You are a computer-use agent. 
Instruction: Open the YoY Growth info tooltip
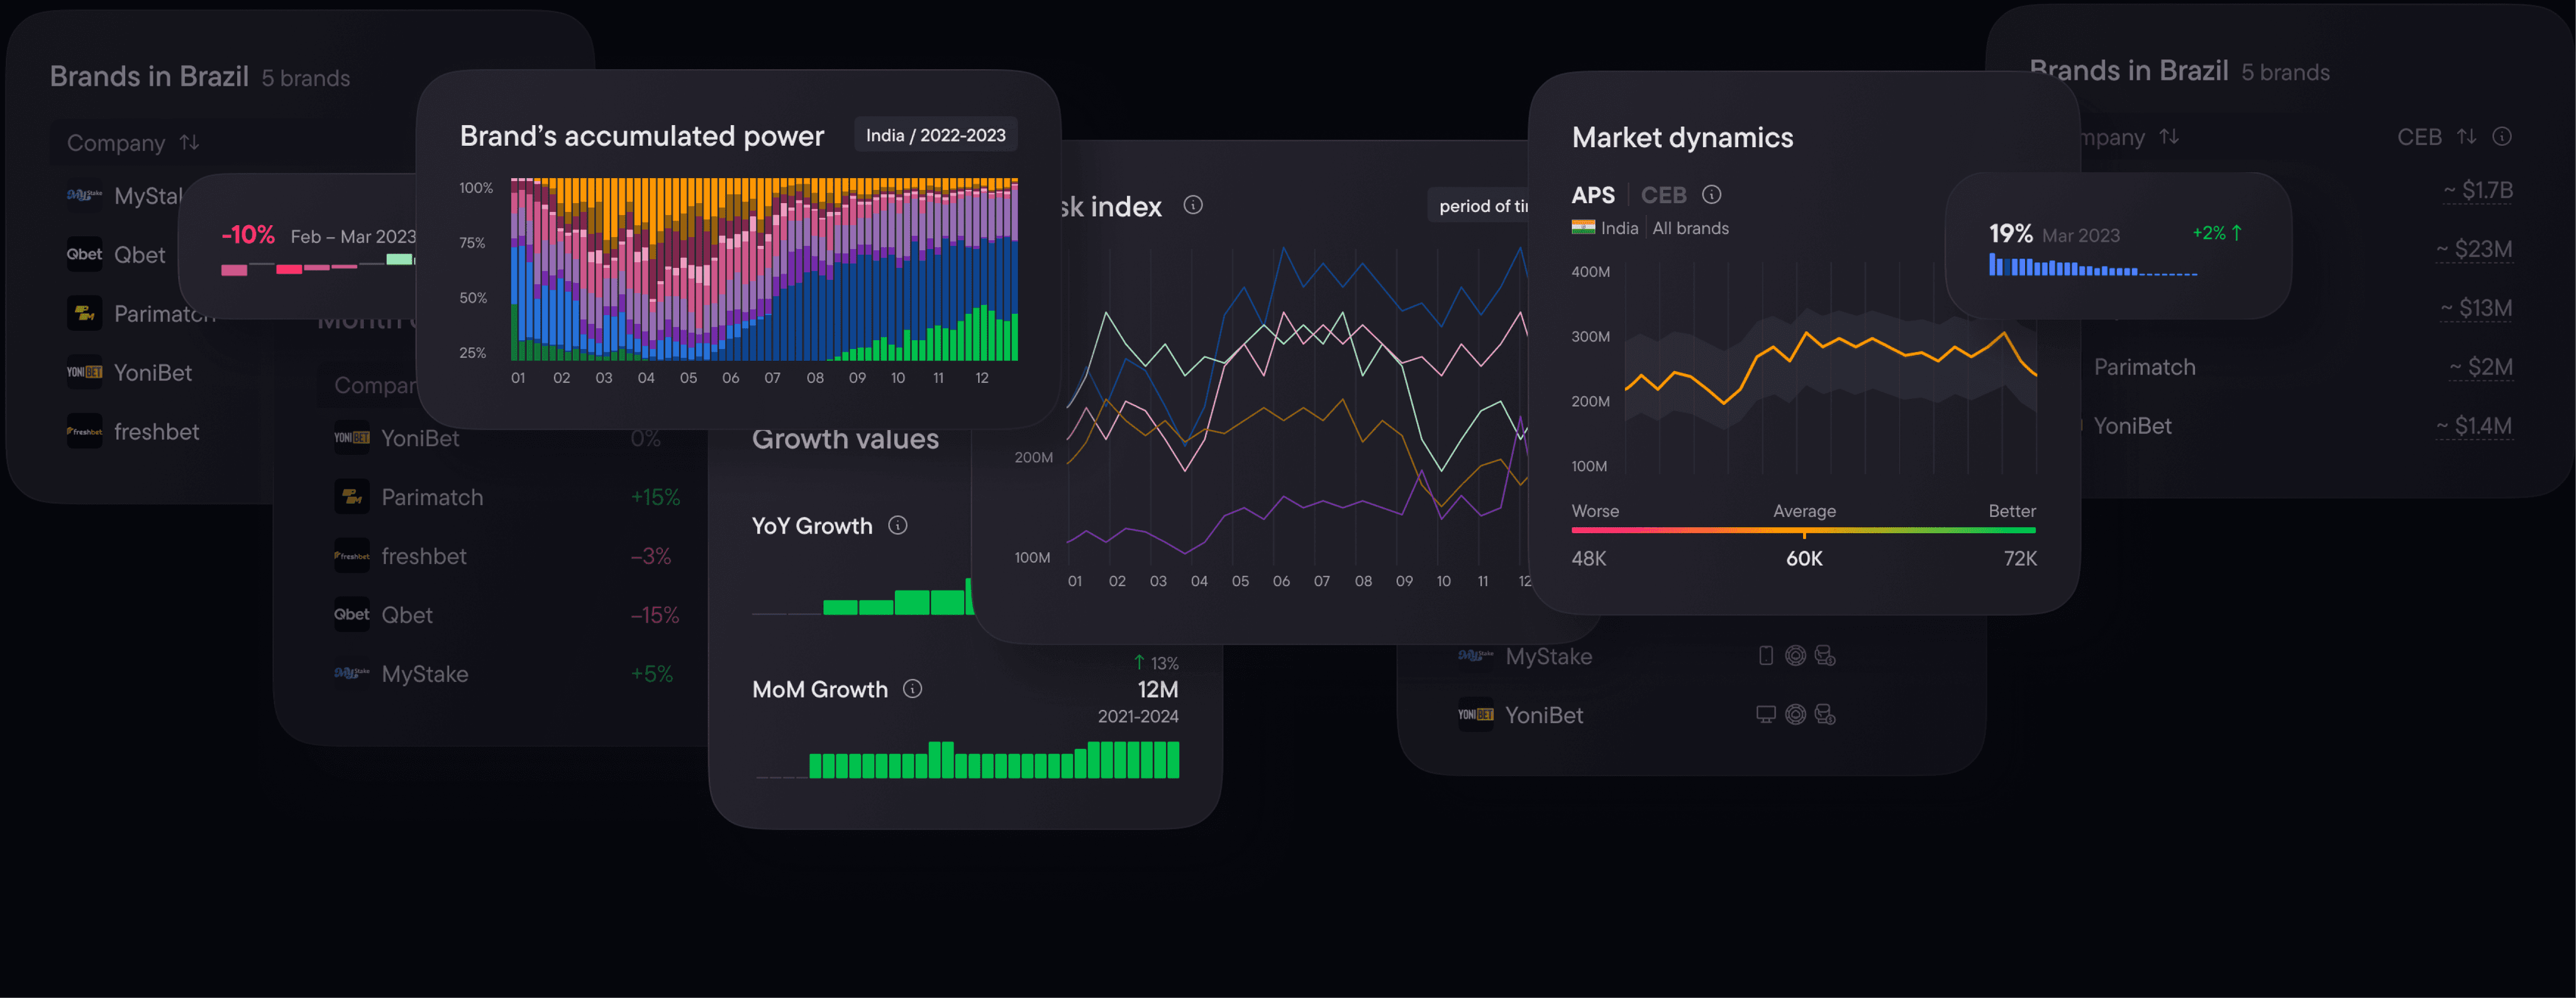click(898, 525)
